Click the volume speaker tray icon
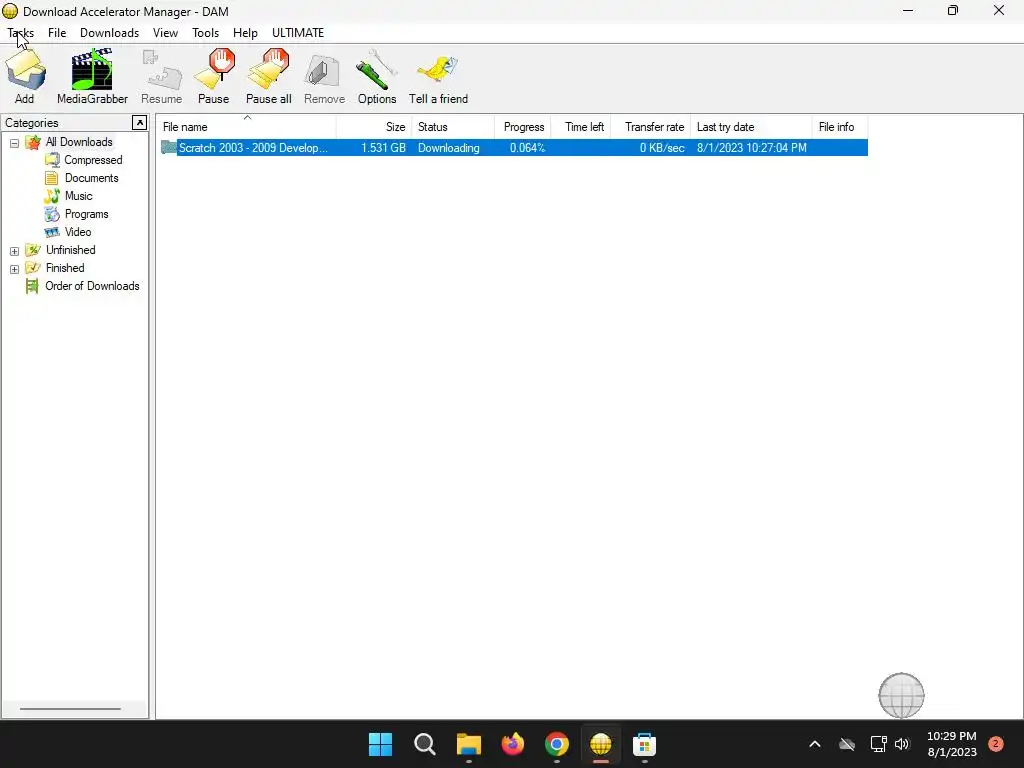 (x=903, y=744)
